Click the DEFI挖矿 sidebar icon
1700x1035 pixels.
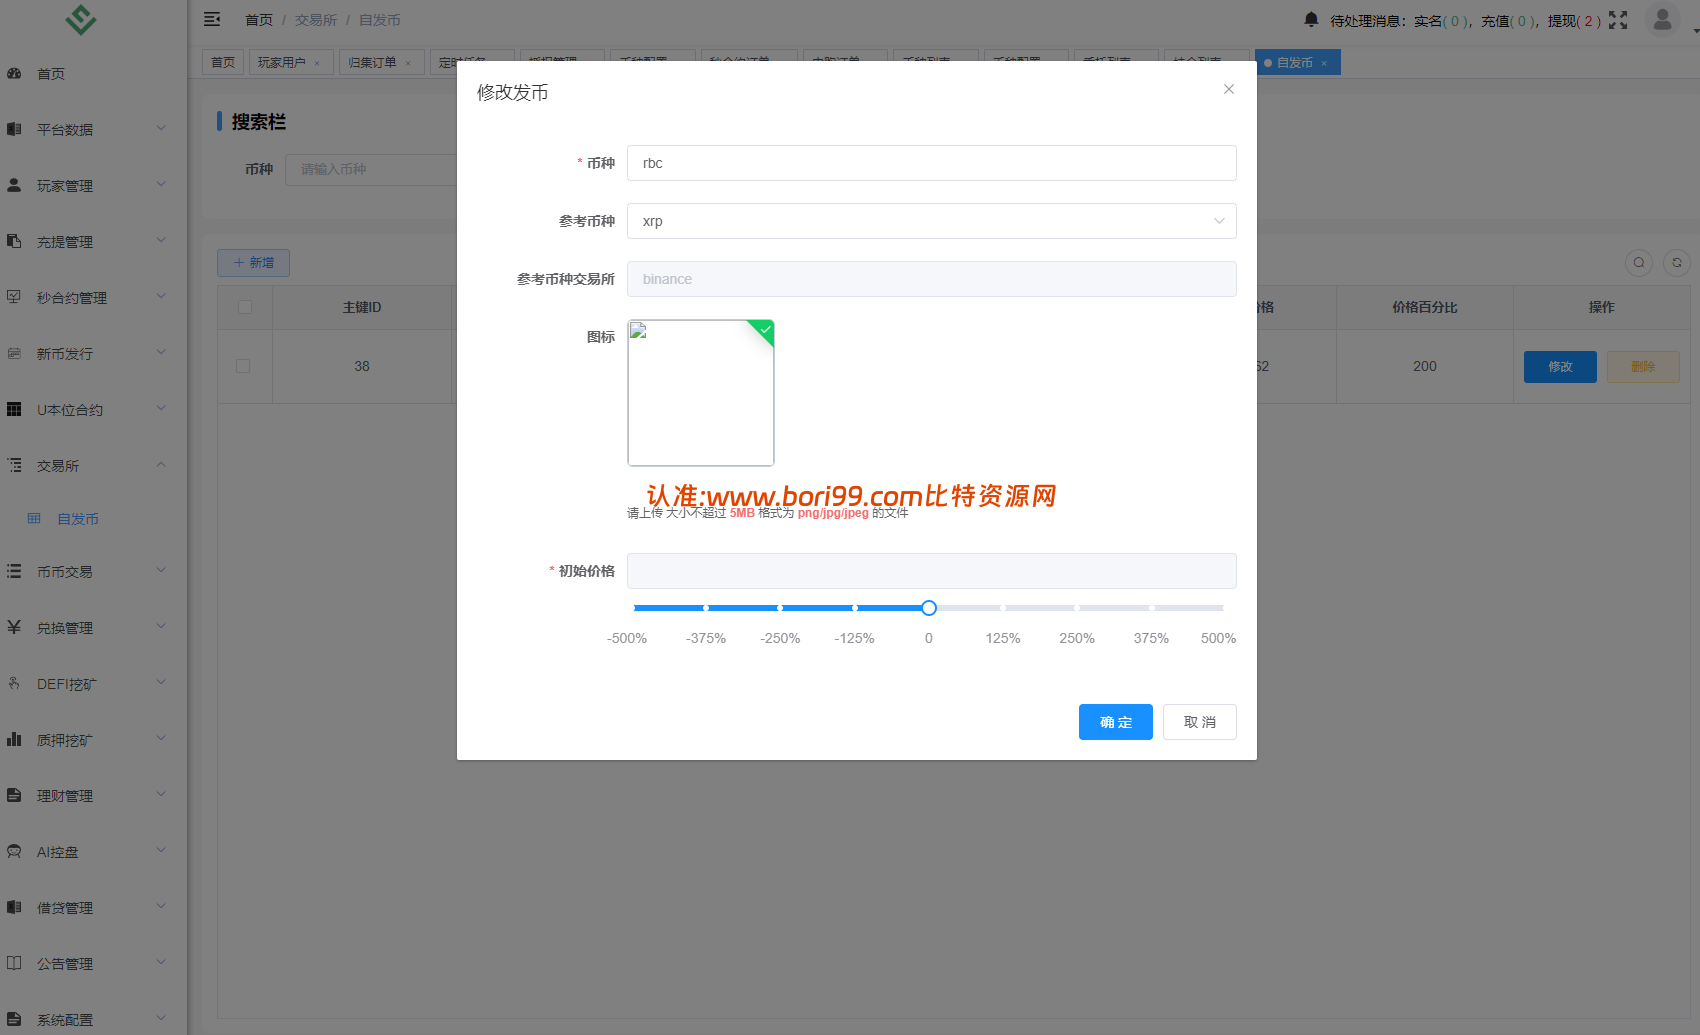pos(14,683)
